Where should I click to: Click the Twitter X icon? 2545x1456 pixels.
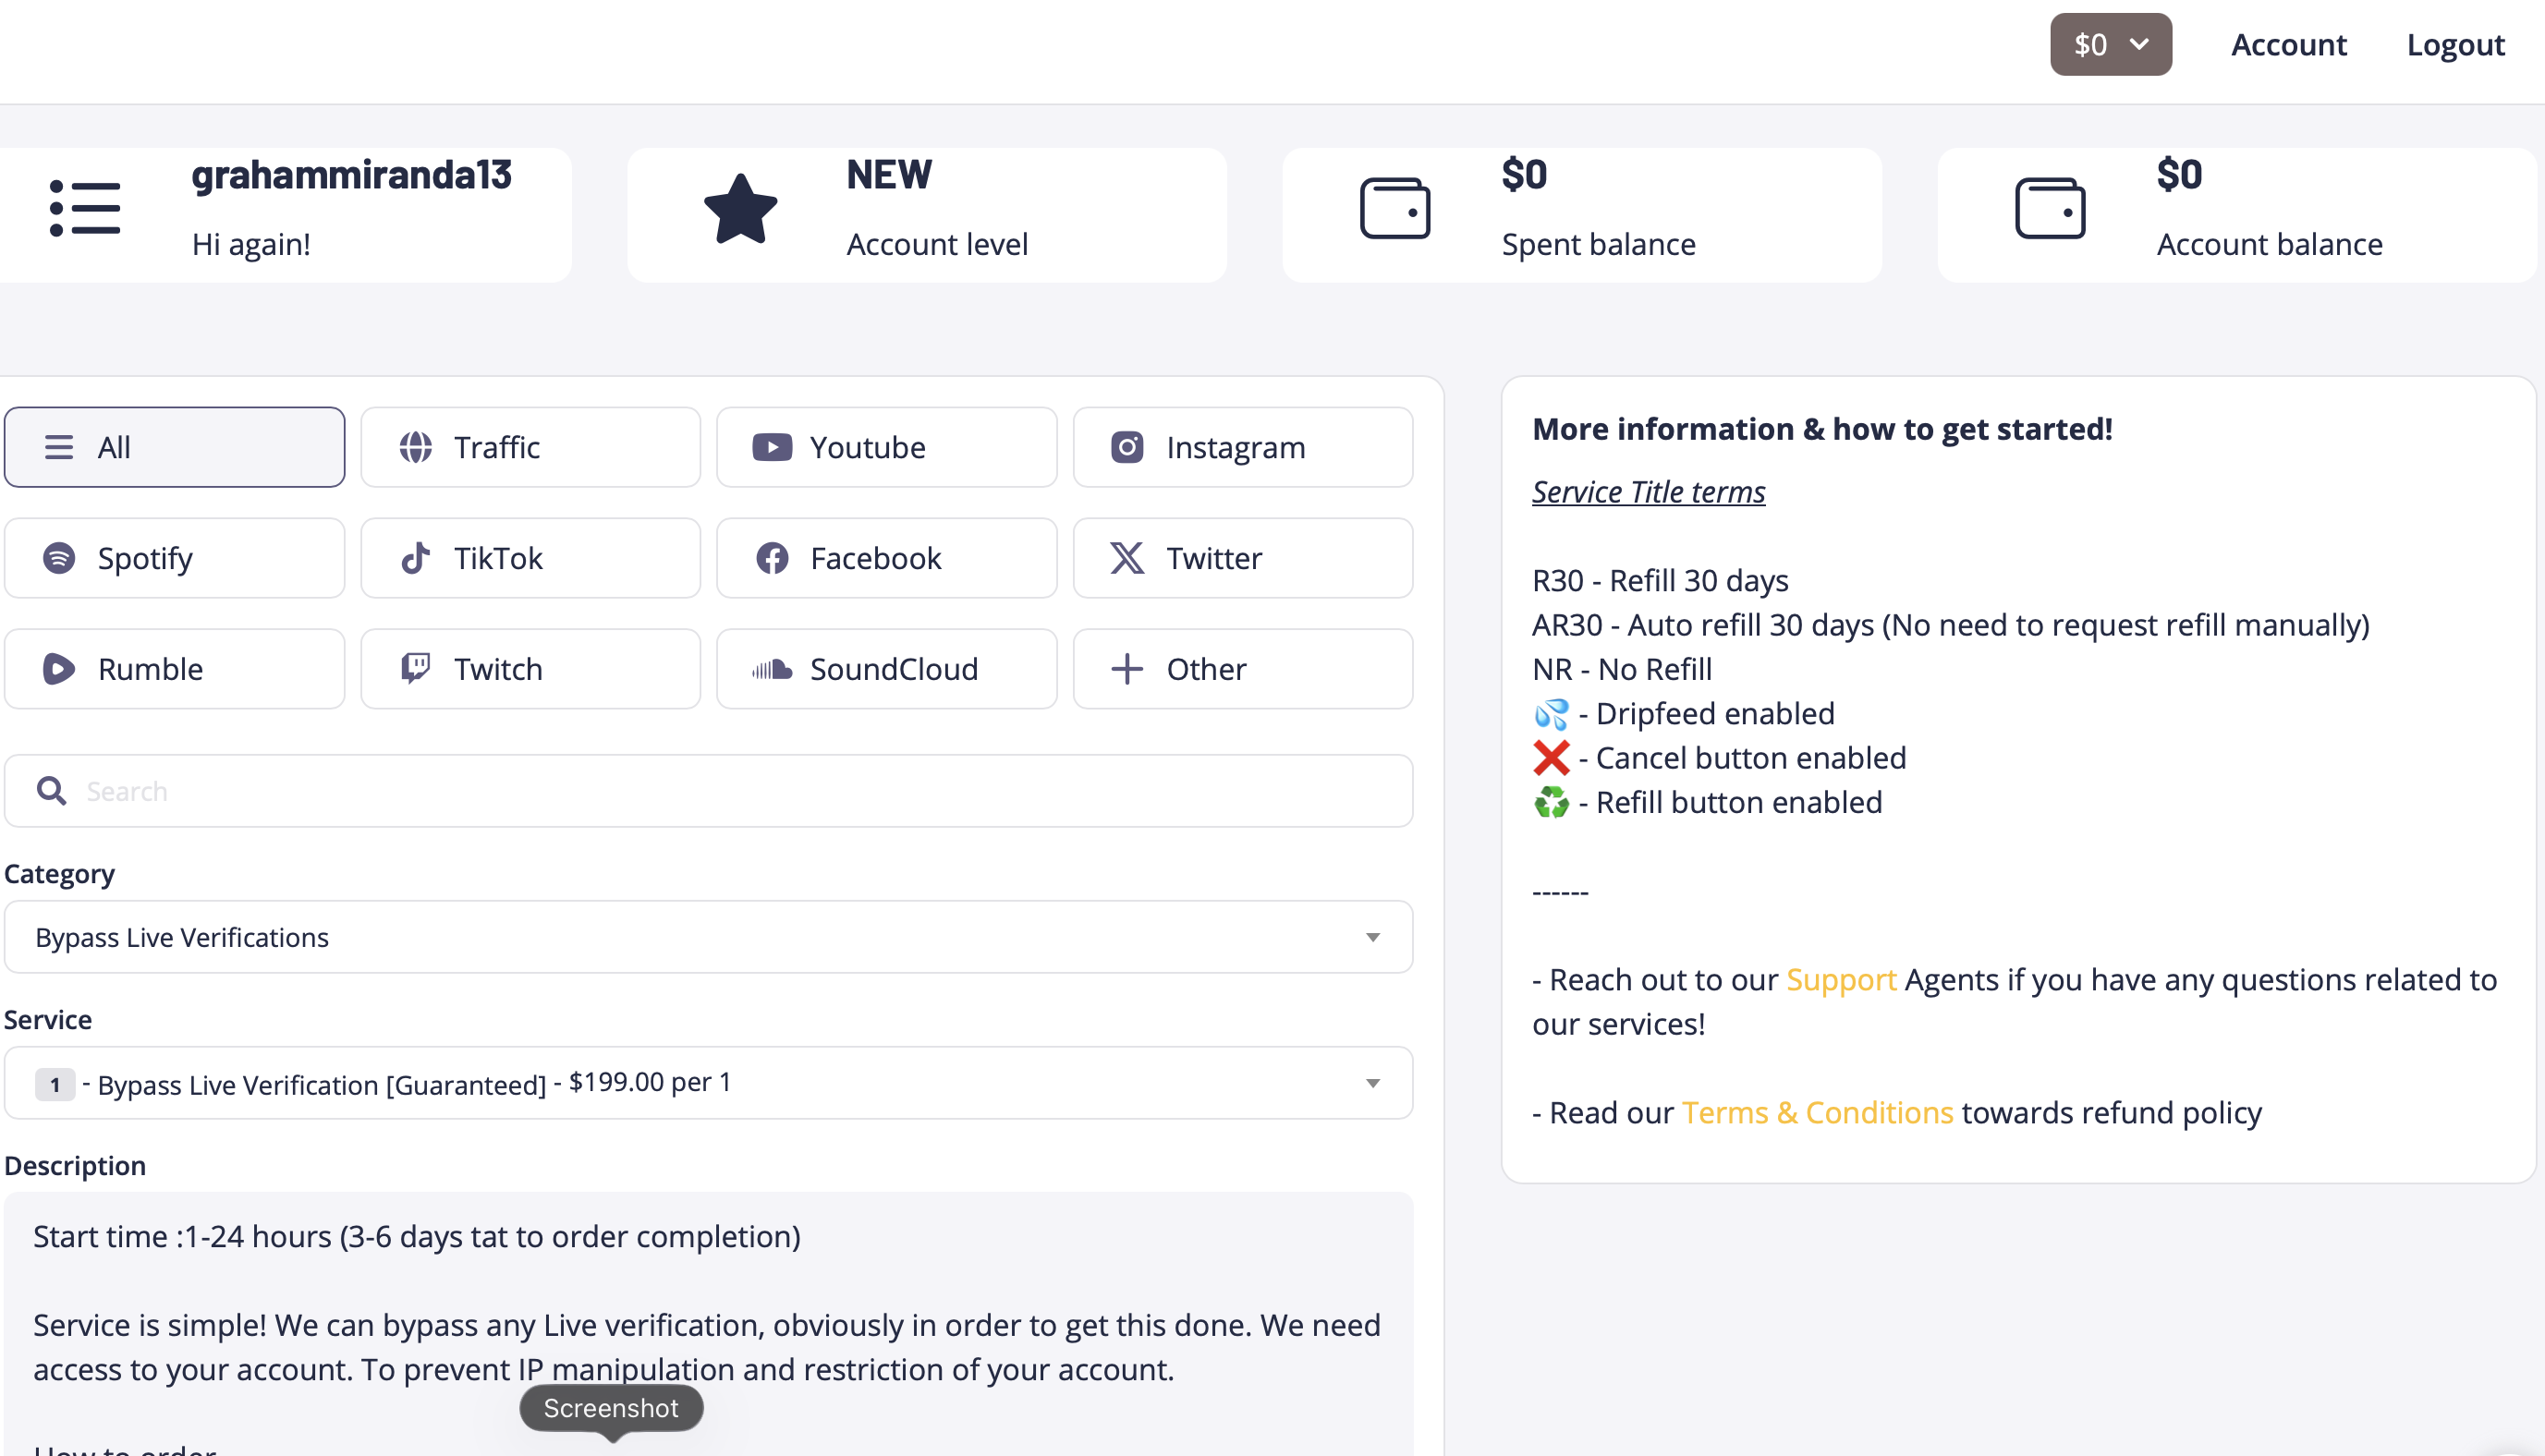coord(1127,558)
